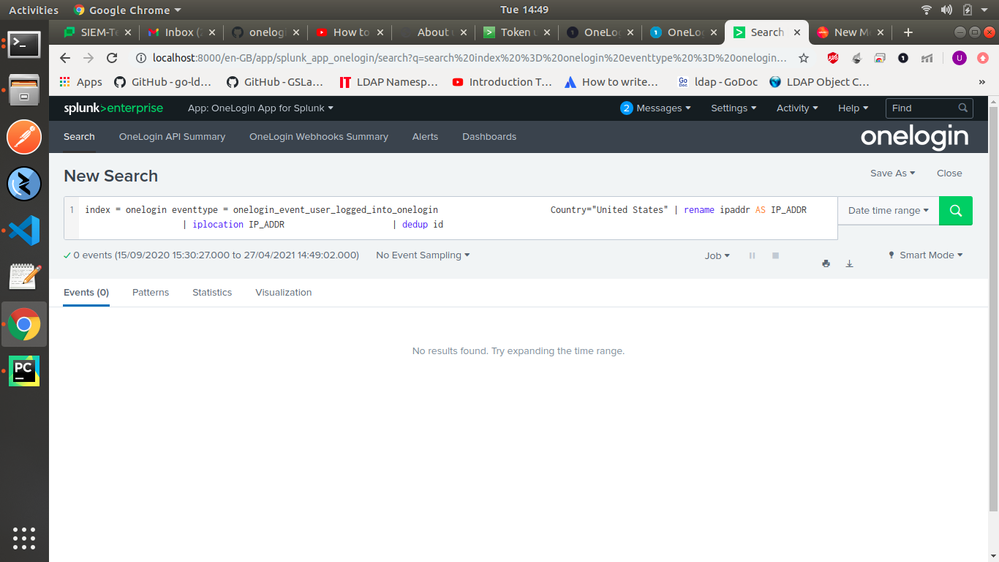Expand the Save As menu
Image resolution: width=999 pixels, height=562 pixels.
893,173
